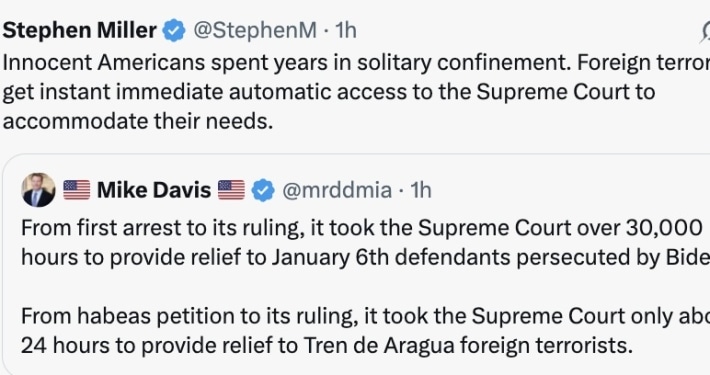This screenshot has width=710, height=375.
Task: Click the verified badge beside Stephen Miller
Action: (174, 31)
